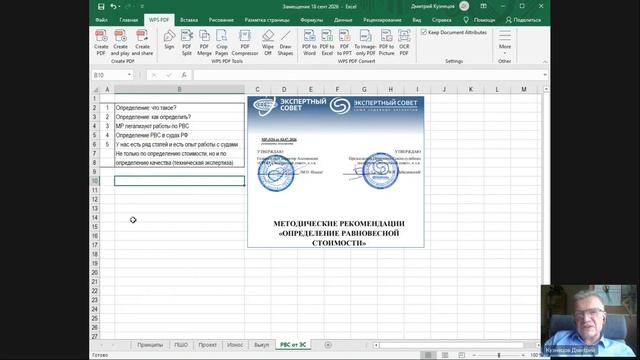Expand the Name Box dropdown

pyautogui.click(x=129, y=75)
